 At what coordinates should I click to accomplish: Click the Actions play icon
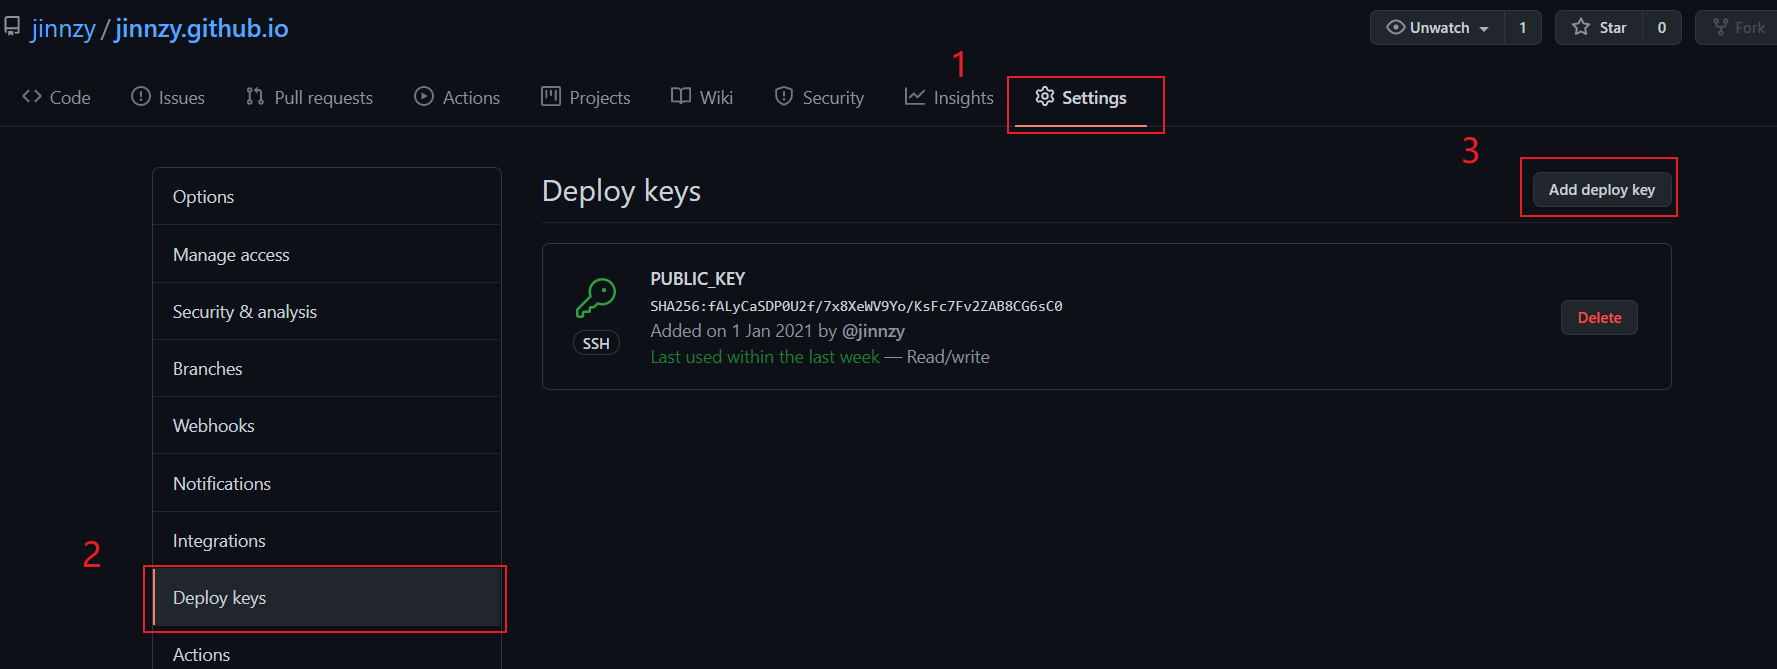coord(424,97)
